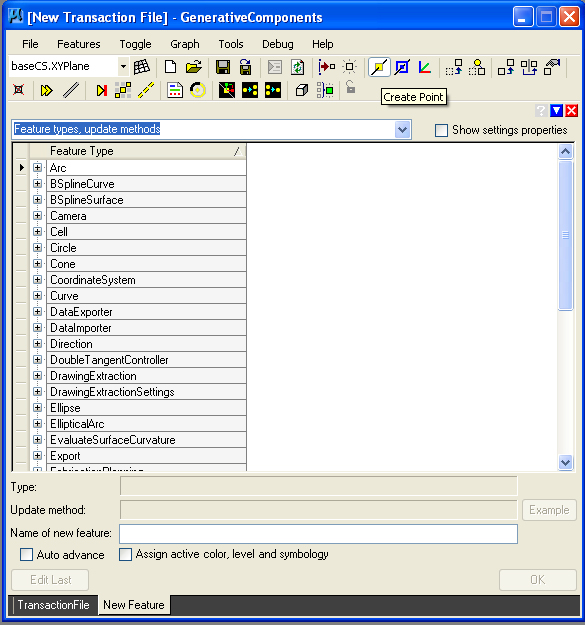
Task: Check Assign active color, level and symbology
Action: pyautogui.click(x=125, y=554)
